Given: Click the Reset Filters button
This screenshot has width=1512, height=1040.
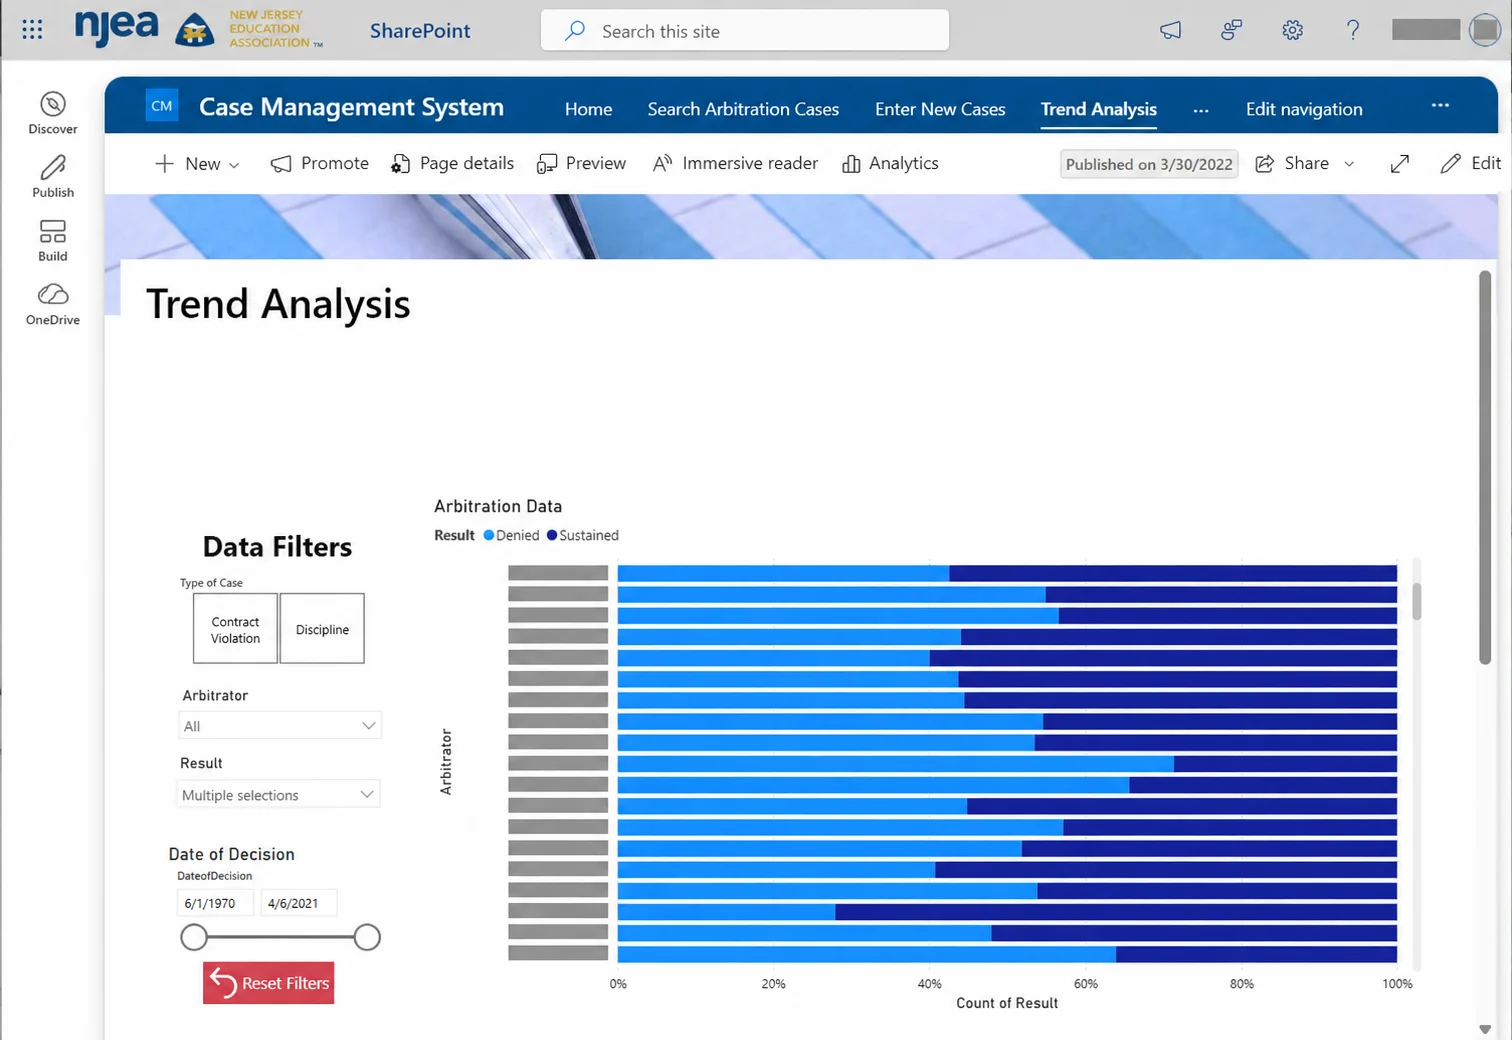Looking at the screenshot, I should [x=268, y=983].
